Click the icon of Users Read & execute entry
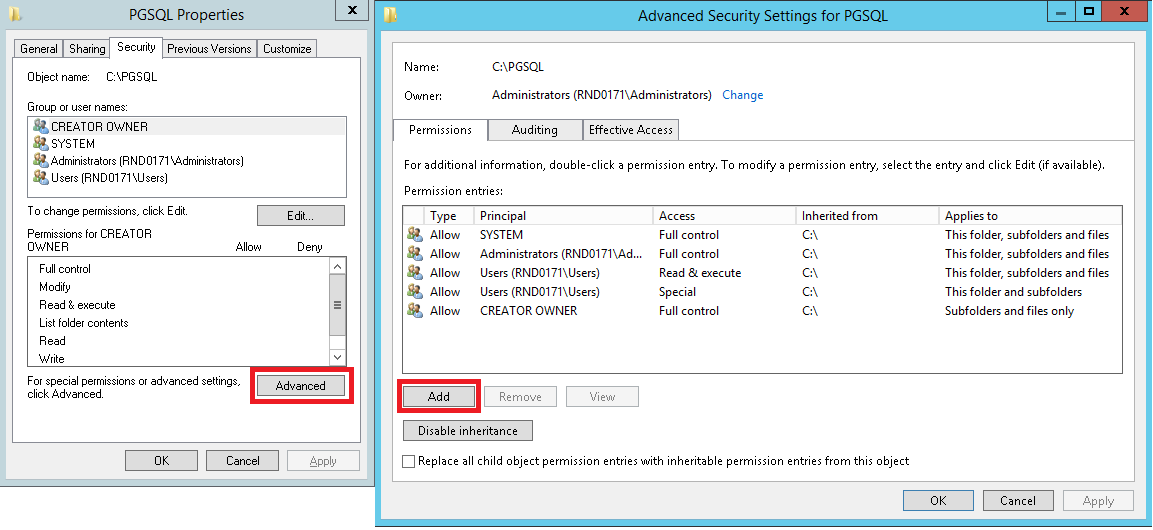The height and width of the screenshot is (530, 1153). pos(414,273)
